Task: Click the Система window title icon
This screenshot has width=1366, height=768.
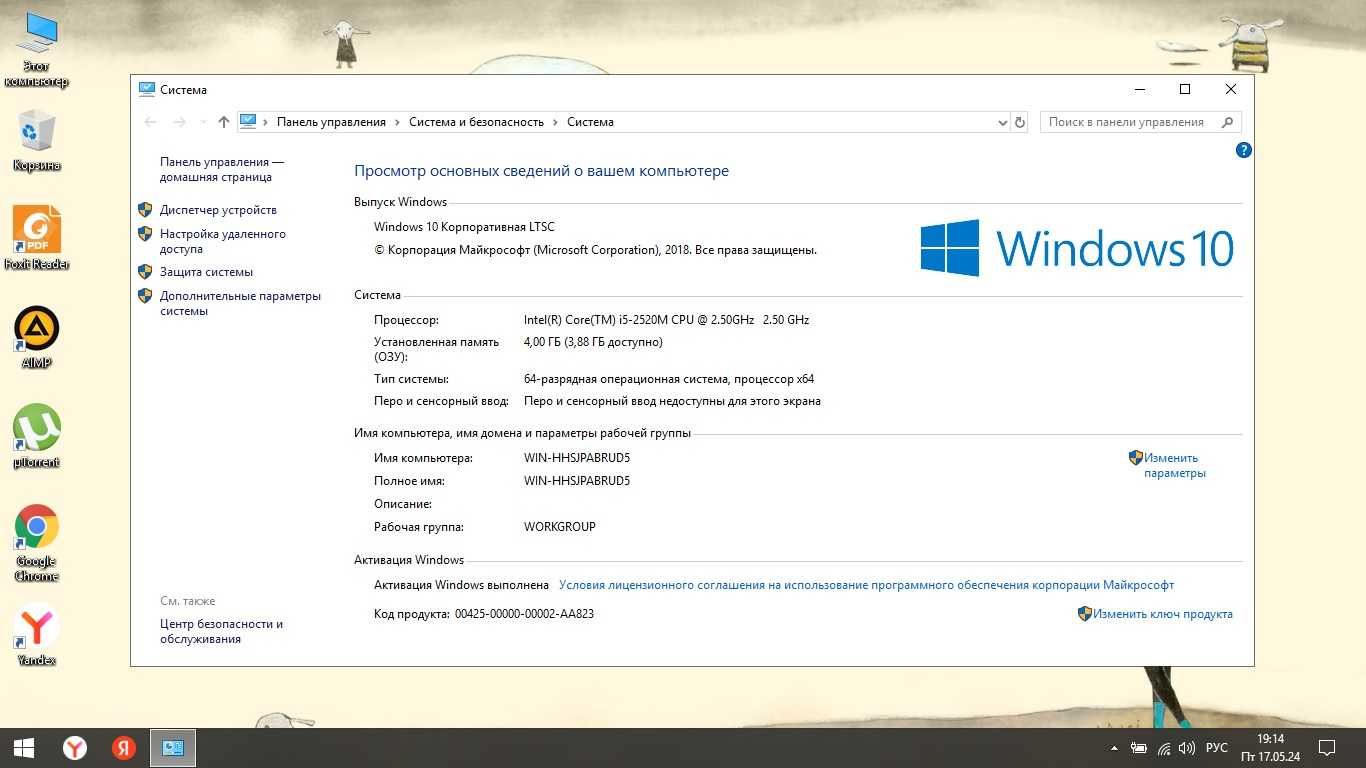Action: (147, 89)
